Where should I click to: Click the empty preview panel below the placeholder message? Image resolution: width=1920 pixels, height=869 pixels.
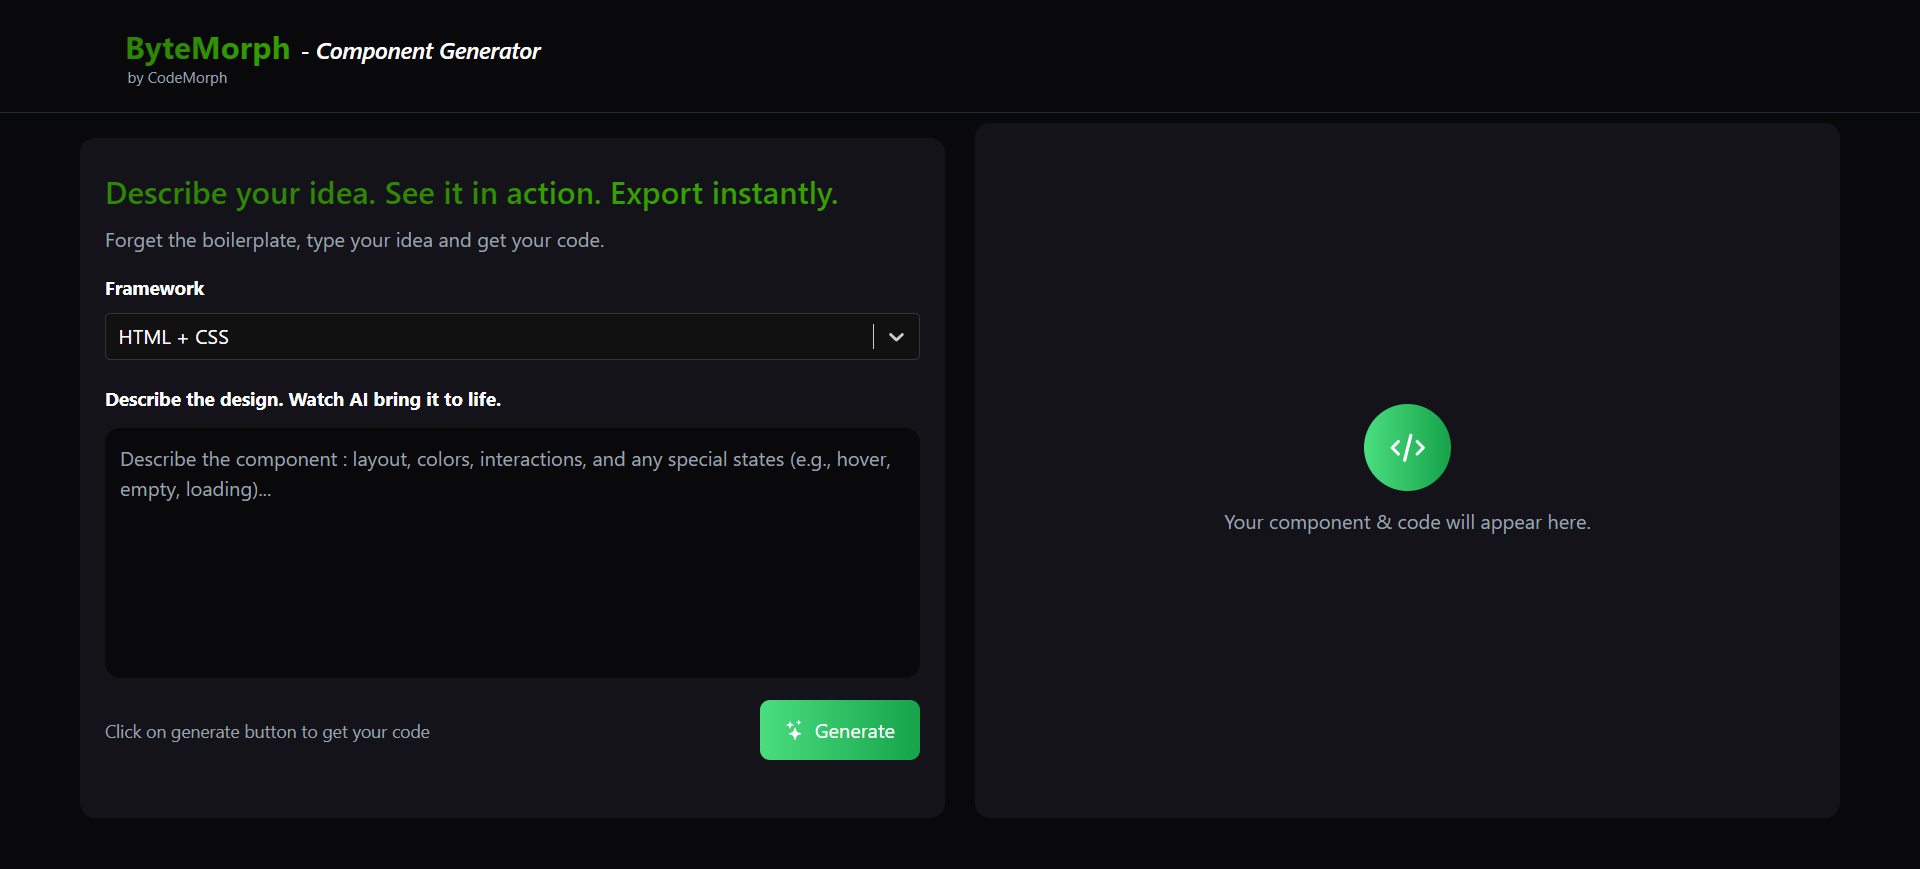tap(1407, 680)
